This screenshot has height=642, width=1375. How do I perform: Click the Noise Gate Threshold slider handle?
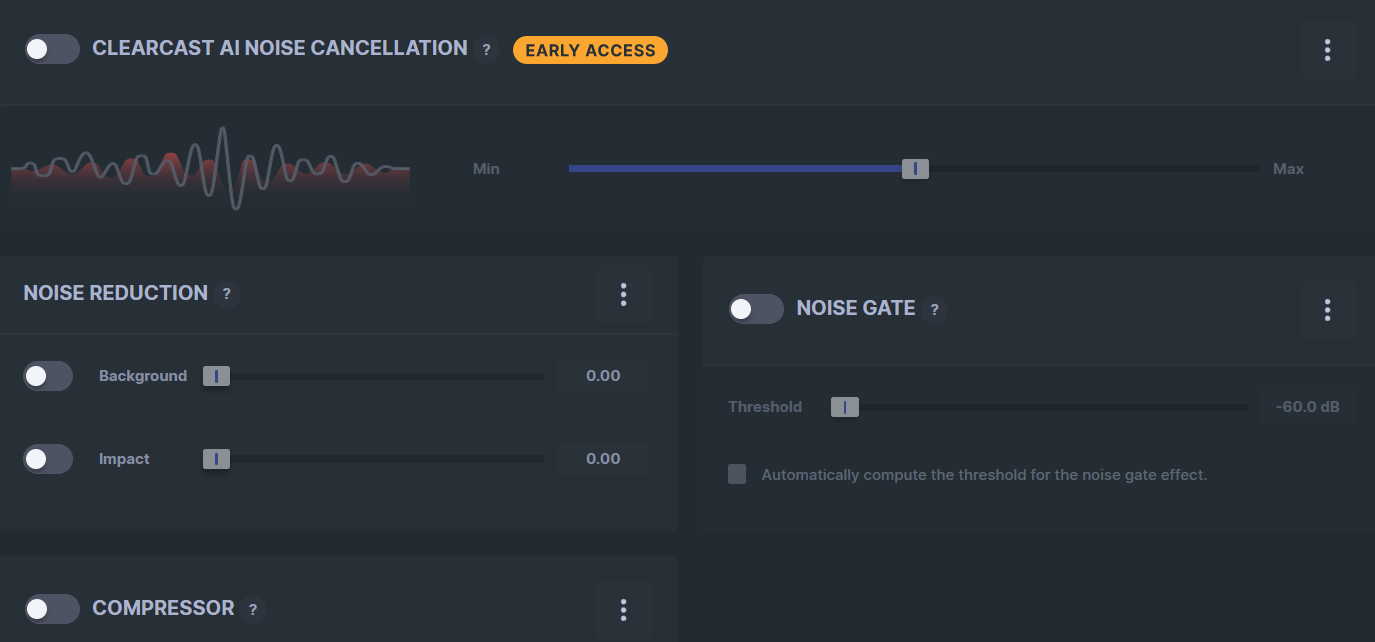[x=845, y=407]
